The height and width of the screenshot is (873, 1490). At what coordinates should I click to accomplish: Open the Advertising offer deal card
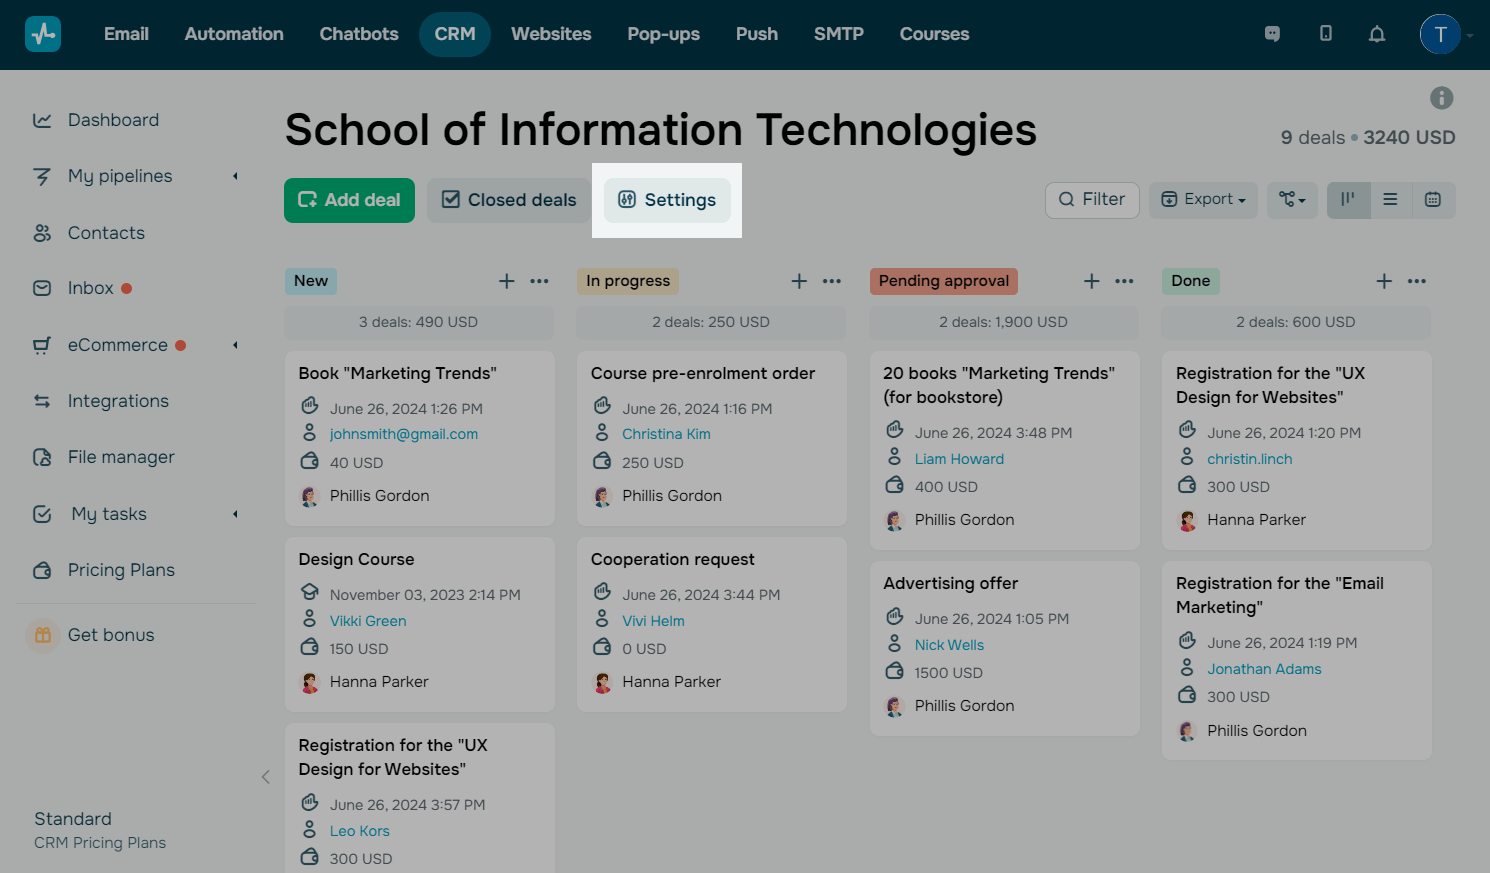(x=950, y=583)
